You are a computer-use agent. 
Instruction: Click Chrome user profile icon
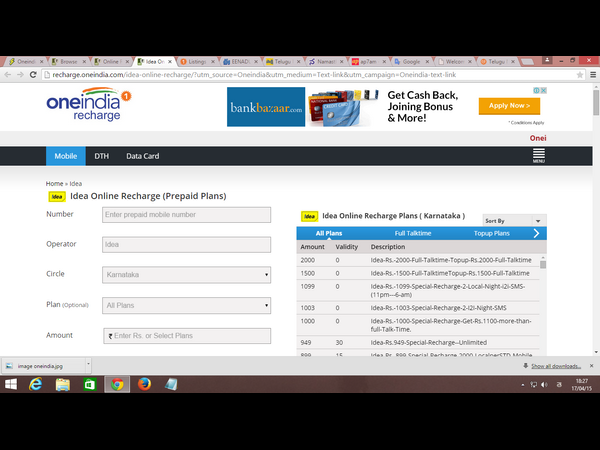pyautogui.click(x=547, y=60)
